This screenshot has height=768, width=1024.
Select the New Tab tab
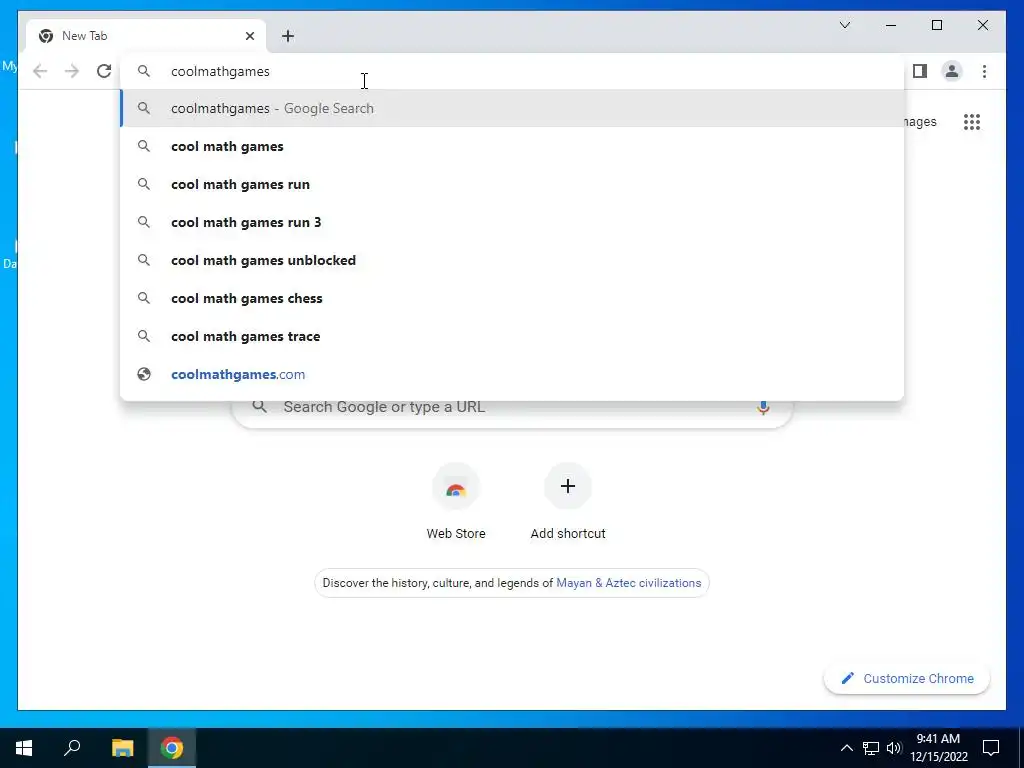pyautogui.click(x=146, y=36)
